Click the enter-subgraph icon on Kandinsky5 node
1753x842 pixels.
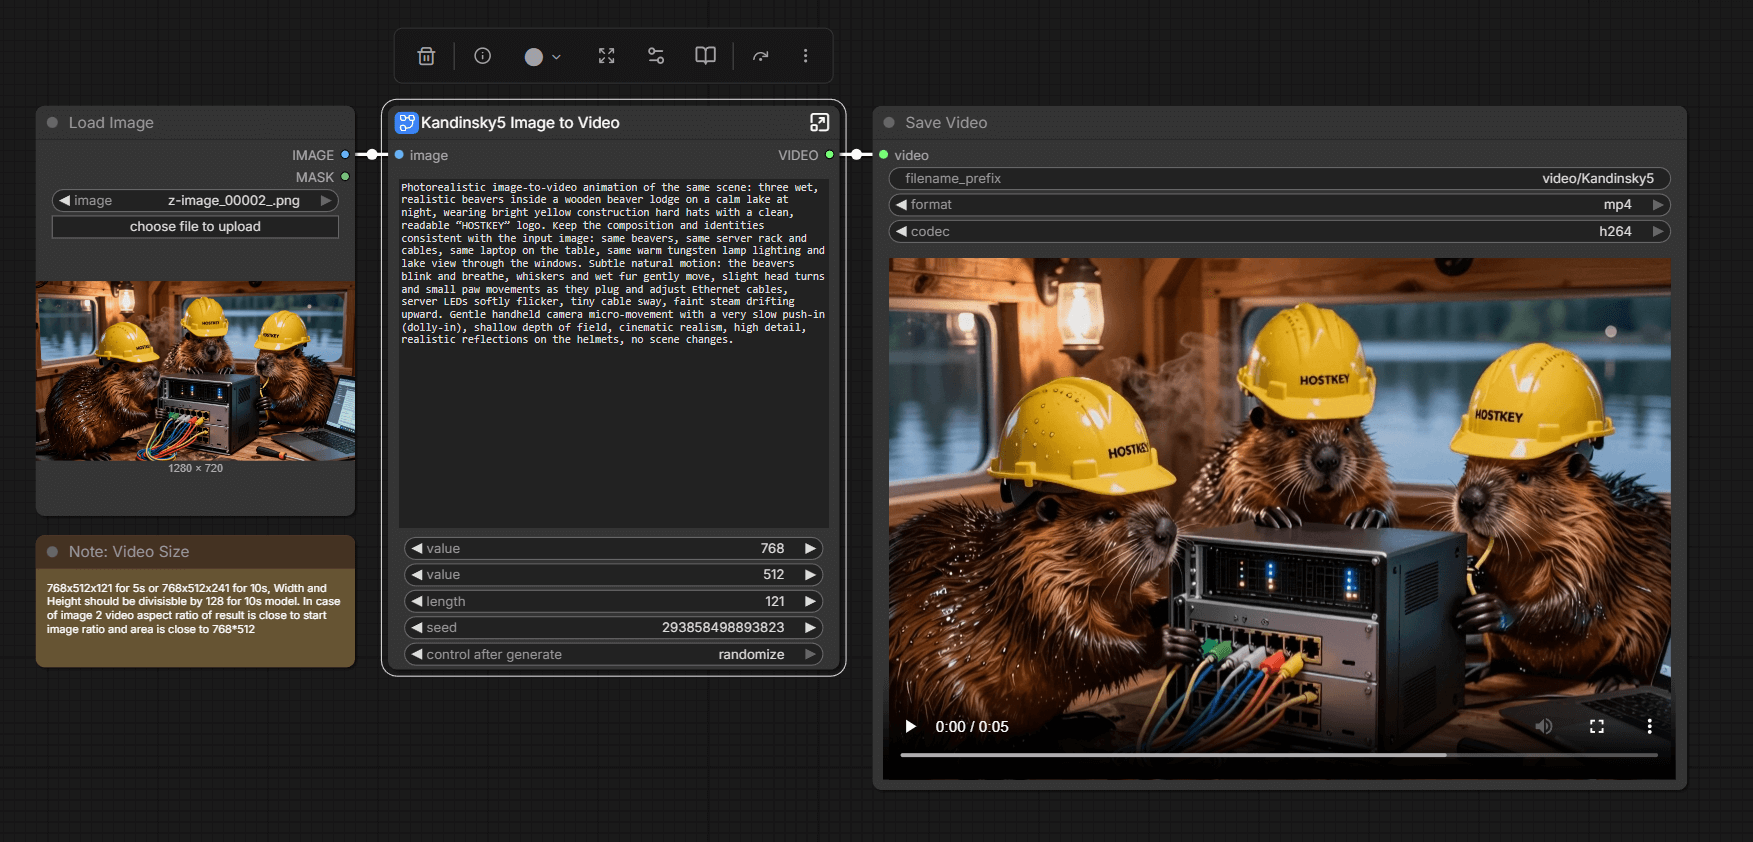[x=819, y=122]
